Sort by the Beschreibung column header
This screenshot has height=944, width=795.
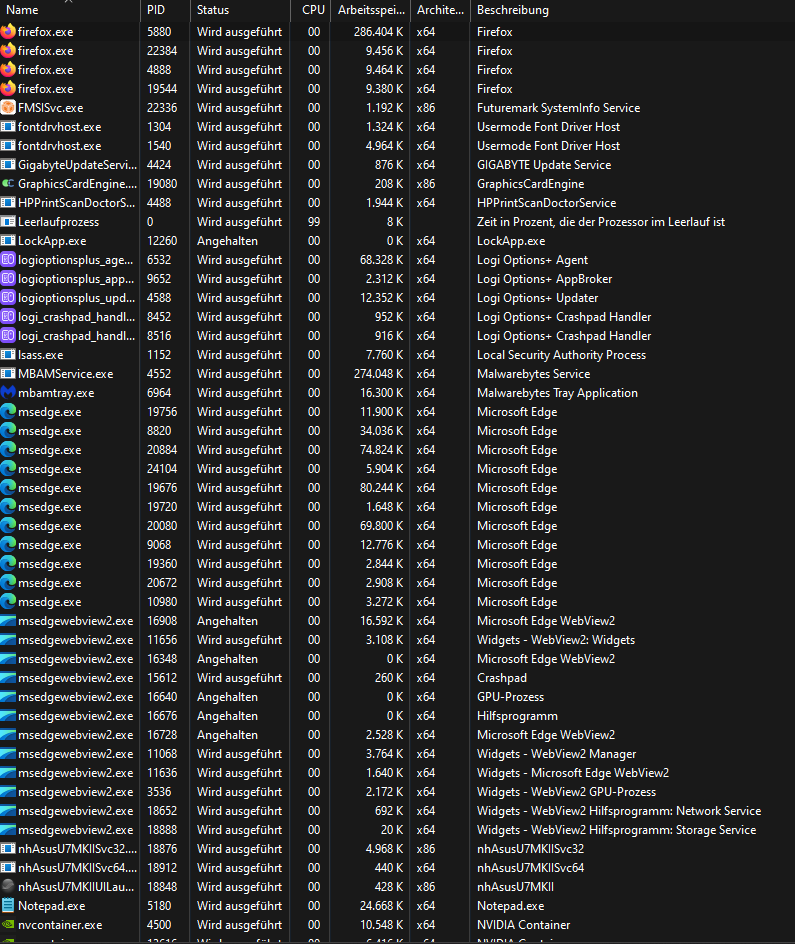coord(633,10)
